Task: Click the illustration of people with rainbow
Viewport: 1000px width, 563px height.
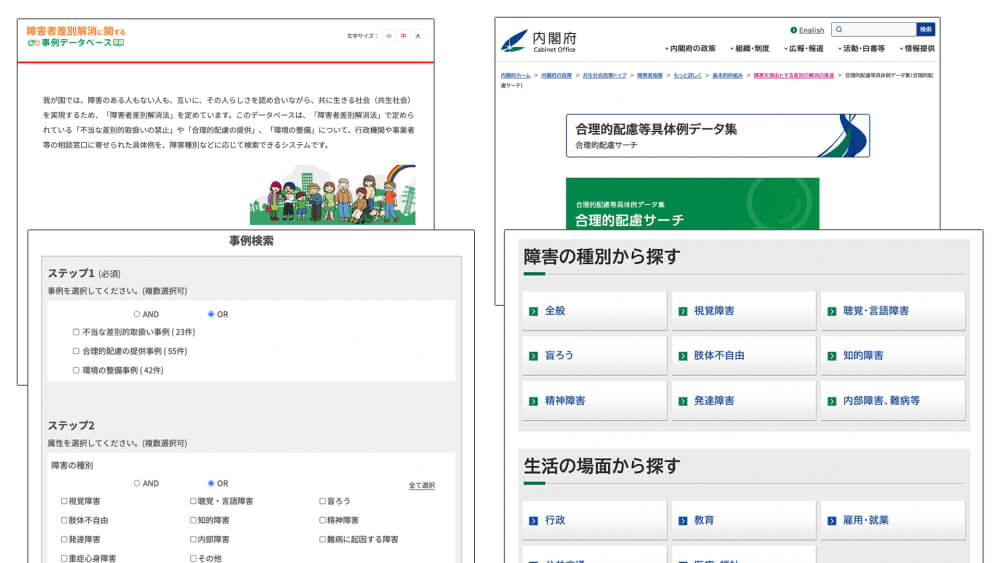Action: click(332, 194)
